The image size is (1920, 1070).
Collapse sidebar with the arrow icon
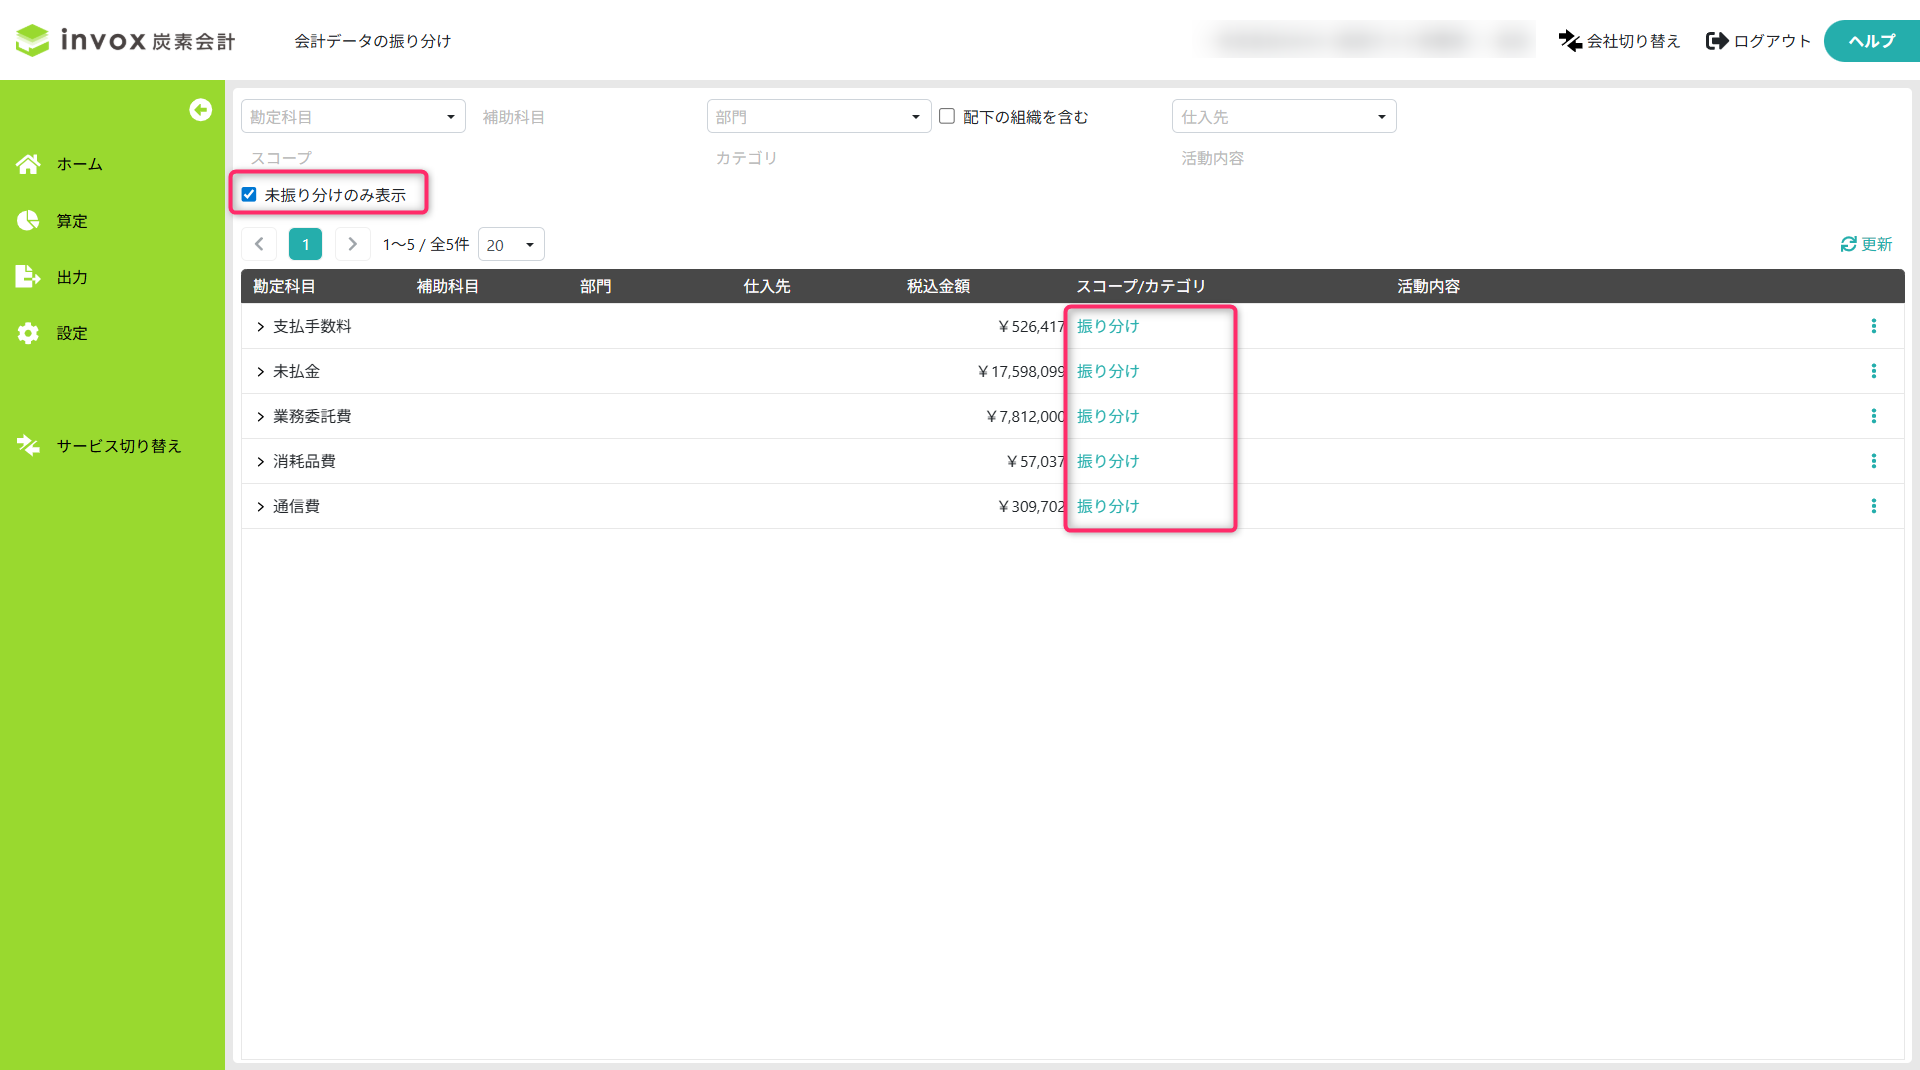201,110
